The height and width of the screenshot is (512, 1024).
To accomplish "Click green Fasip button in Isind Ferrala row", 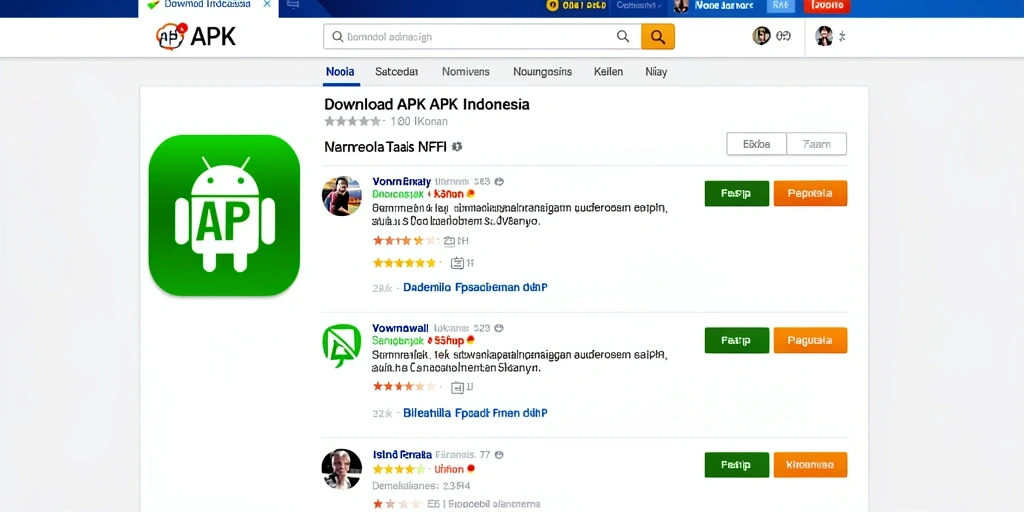I will point(737,465).
